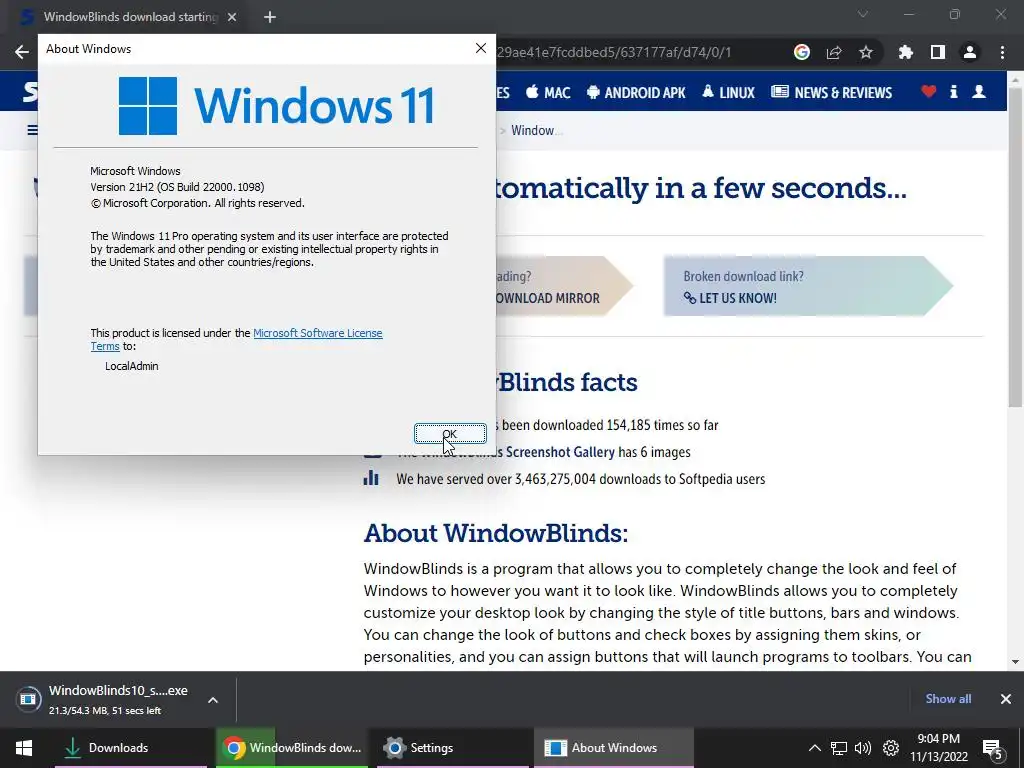Show hidden system tray icons
1024x768 pixels.
(814, 748)
